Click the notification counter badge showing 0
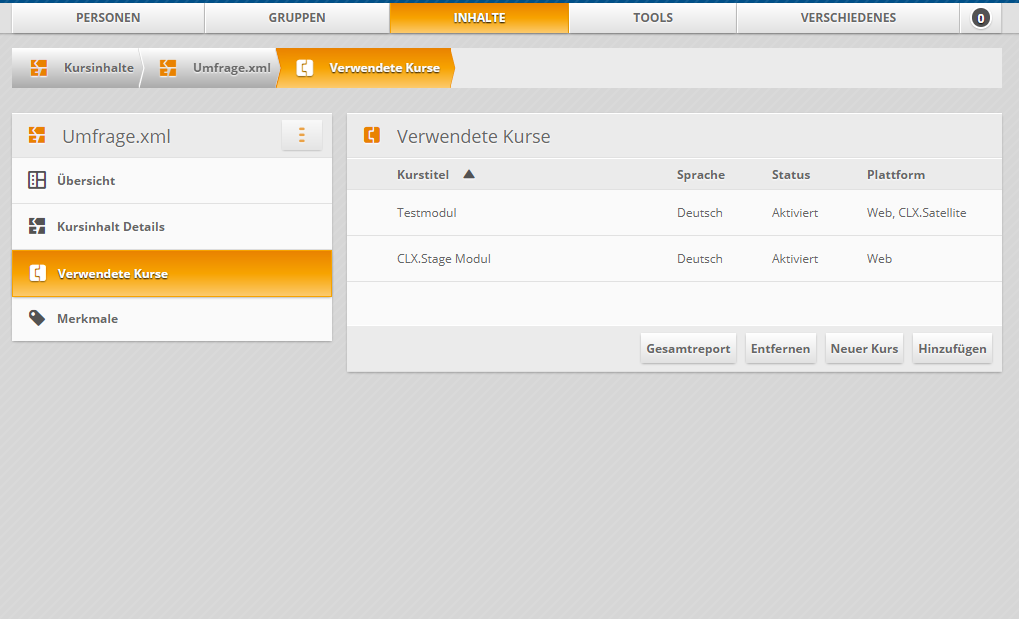 click(981, 18)
